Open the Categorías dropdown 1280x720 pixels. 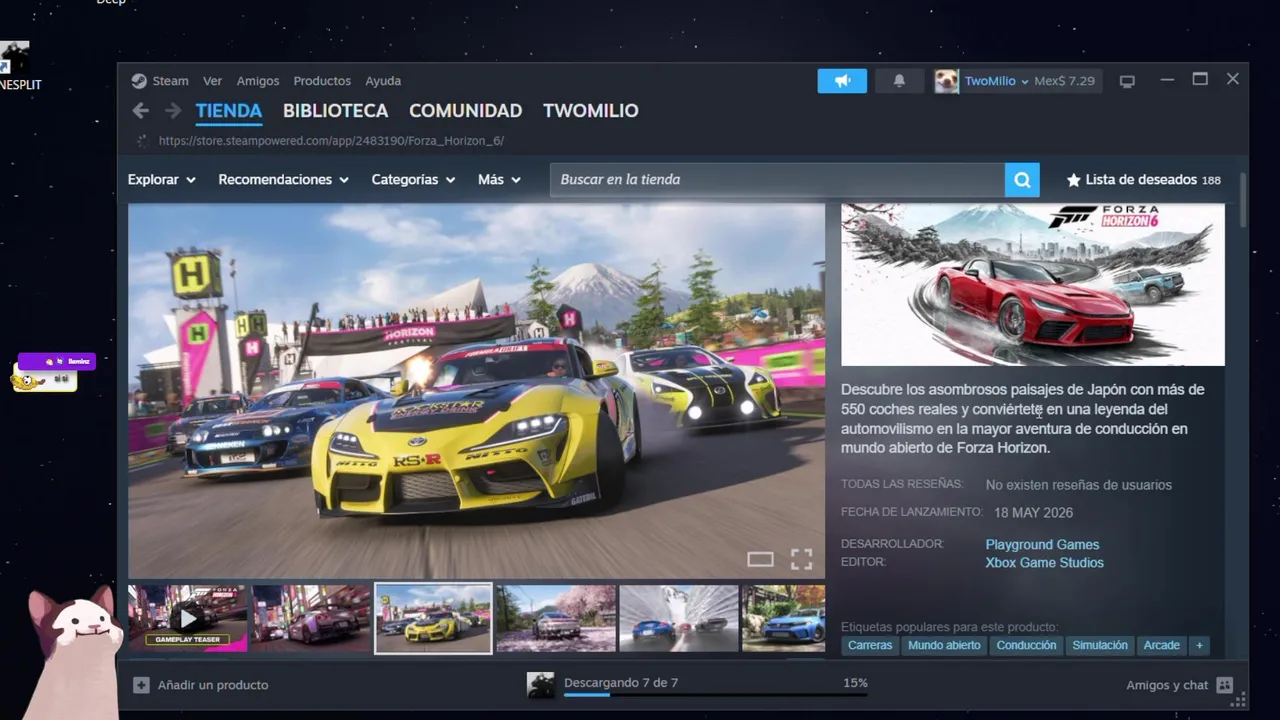tap(414, 180)
